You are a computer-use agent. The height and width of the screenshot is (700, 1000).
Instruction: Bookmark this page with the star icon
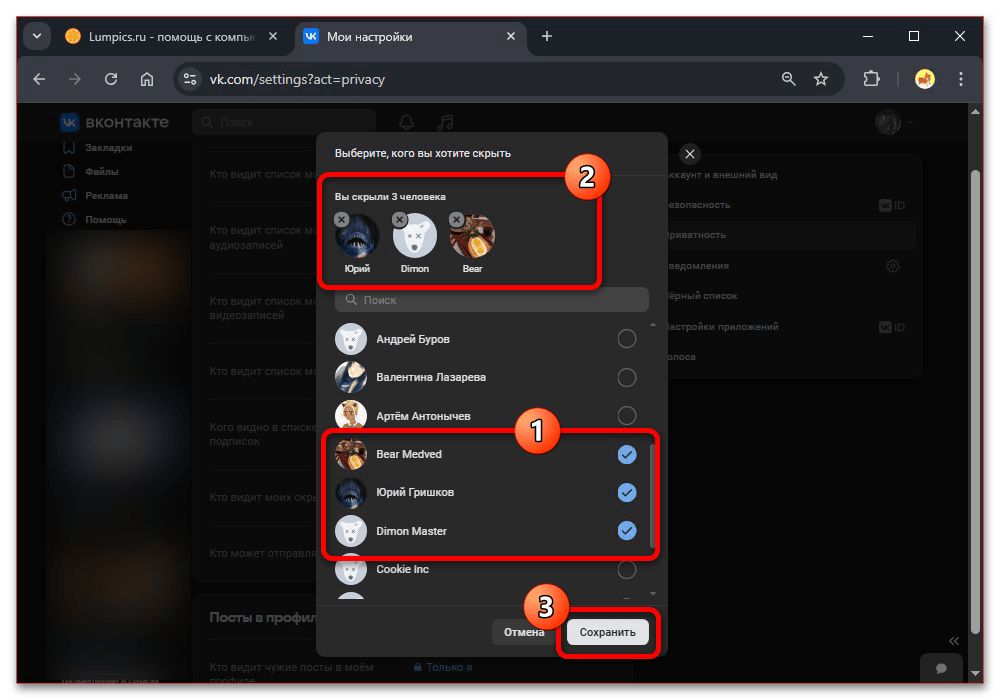click(821, 79)
